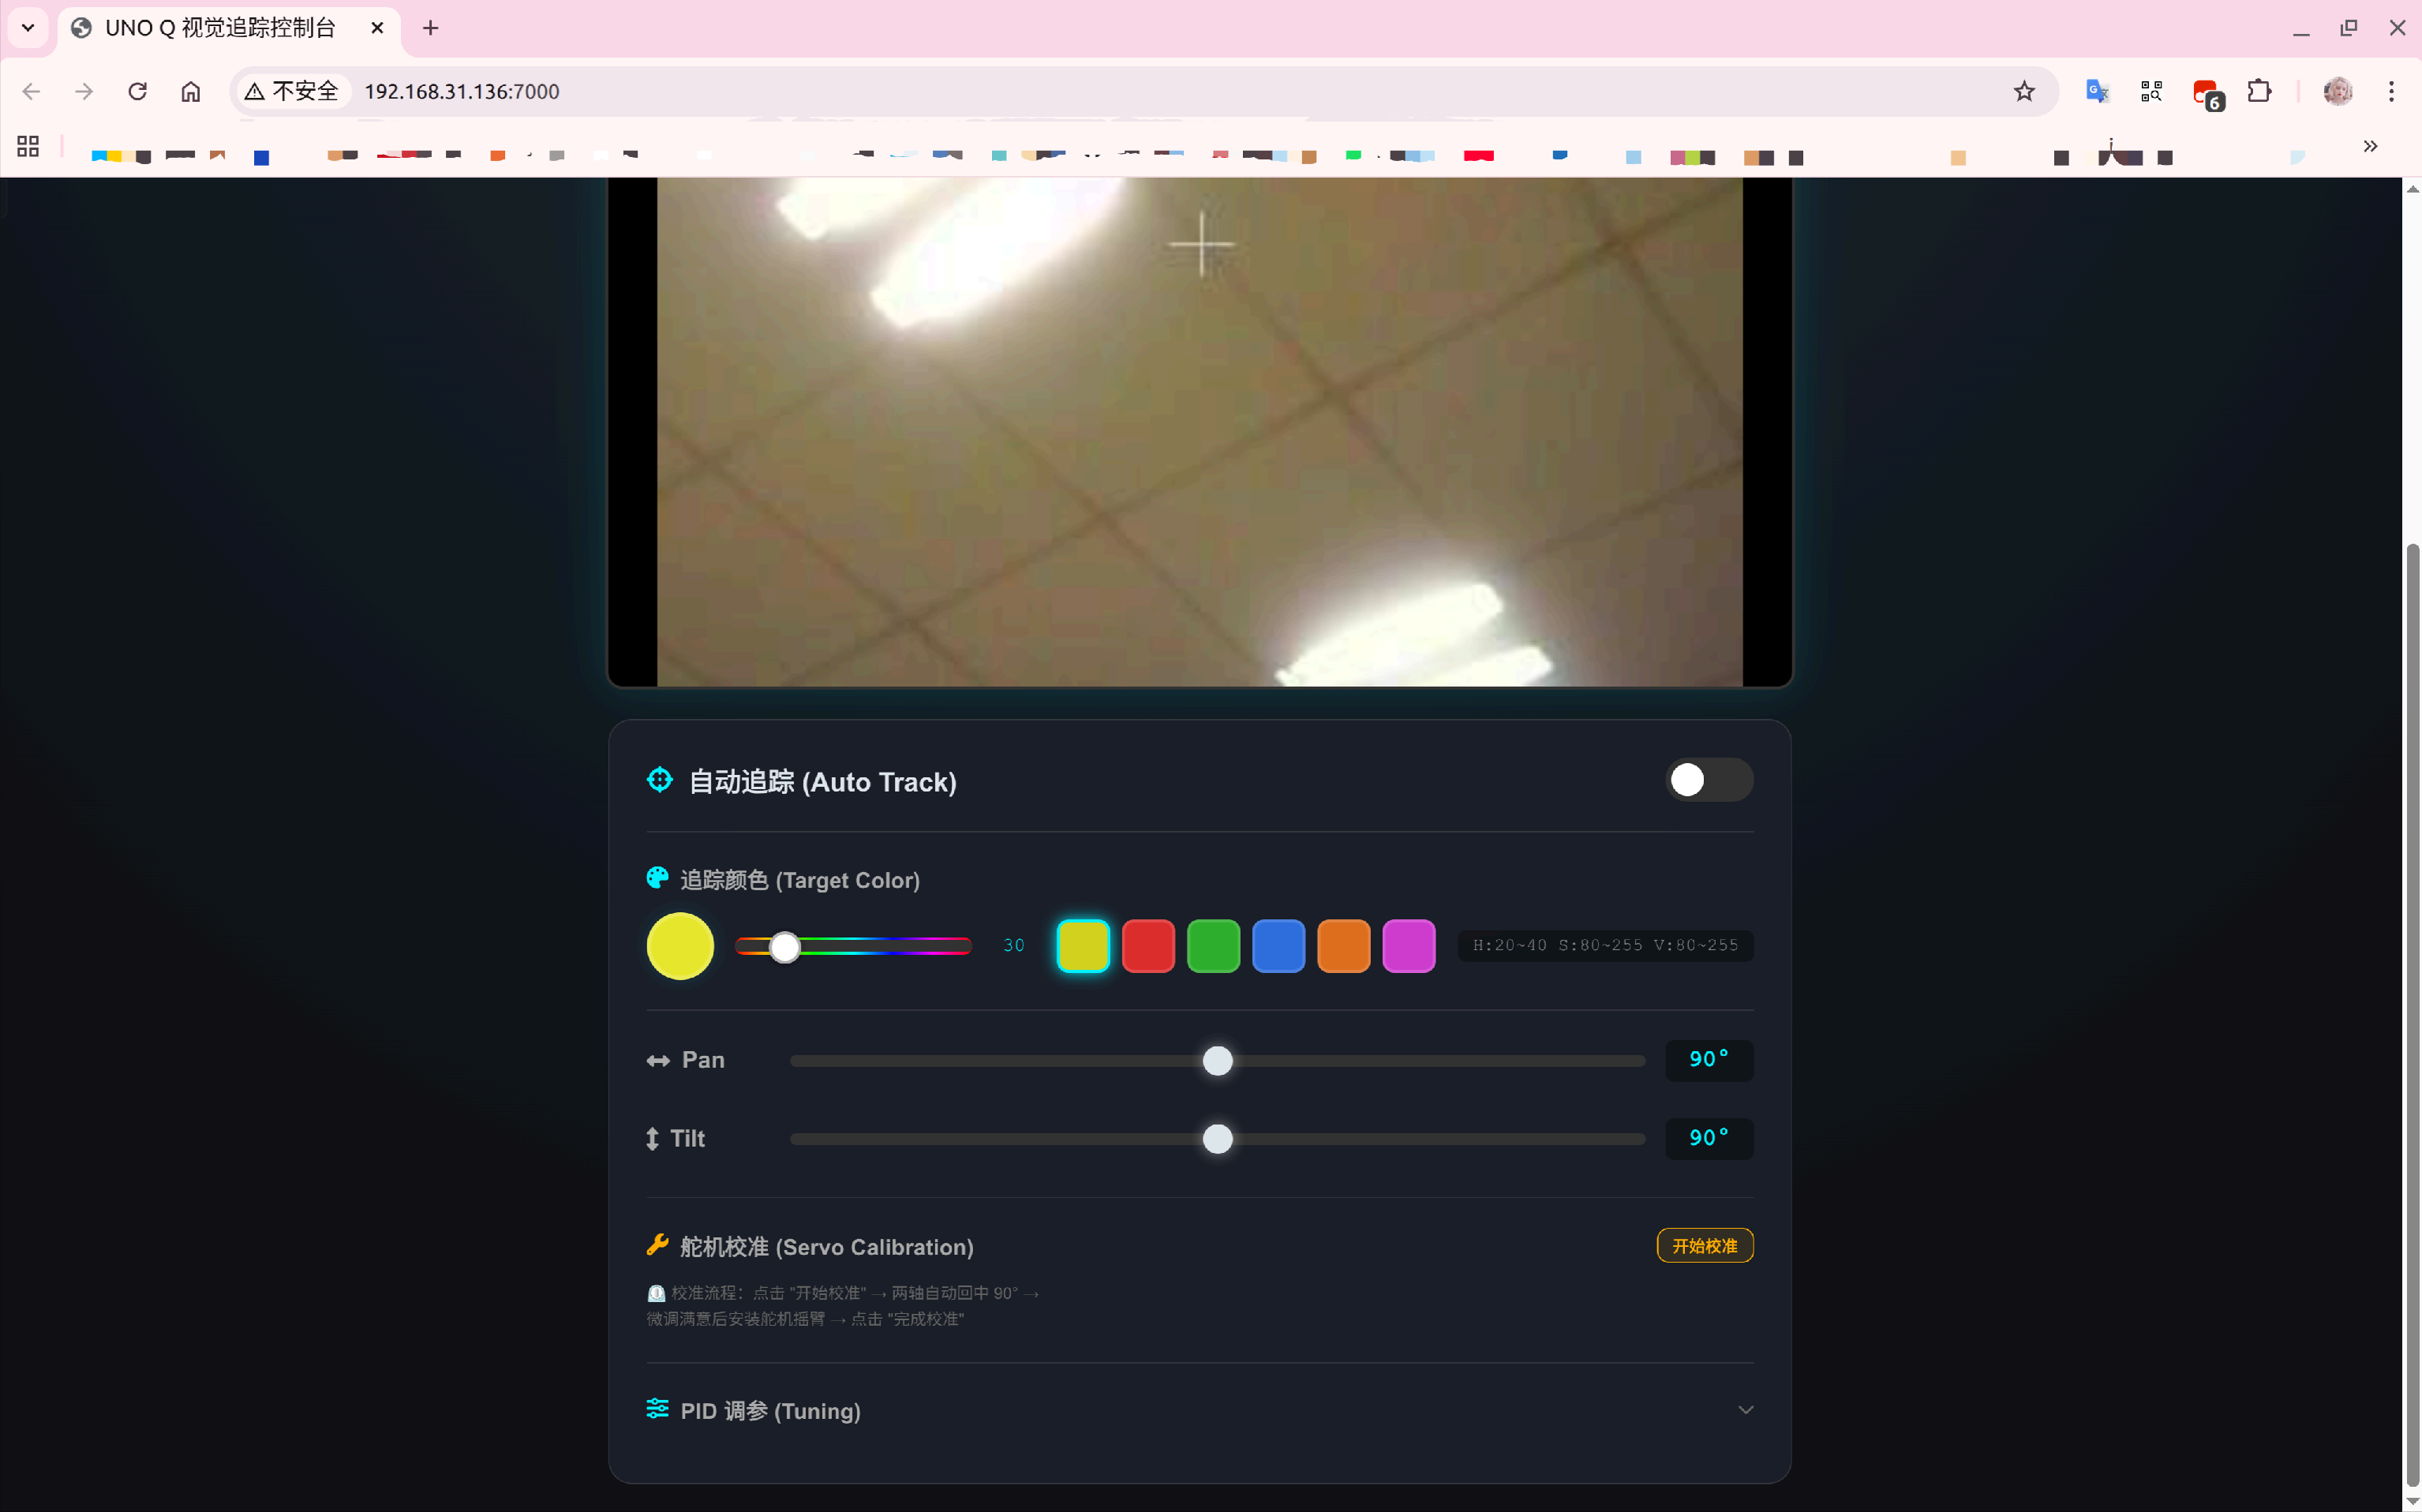
Task: Click the extension icon with badge 6
Action: click(x=2207, y=95)
